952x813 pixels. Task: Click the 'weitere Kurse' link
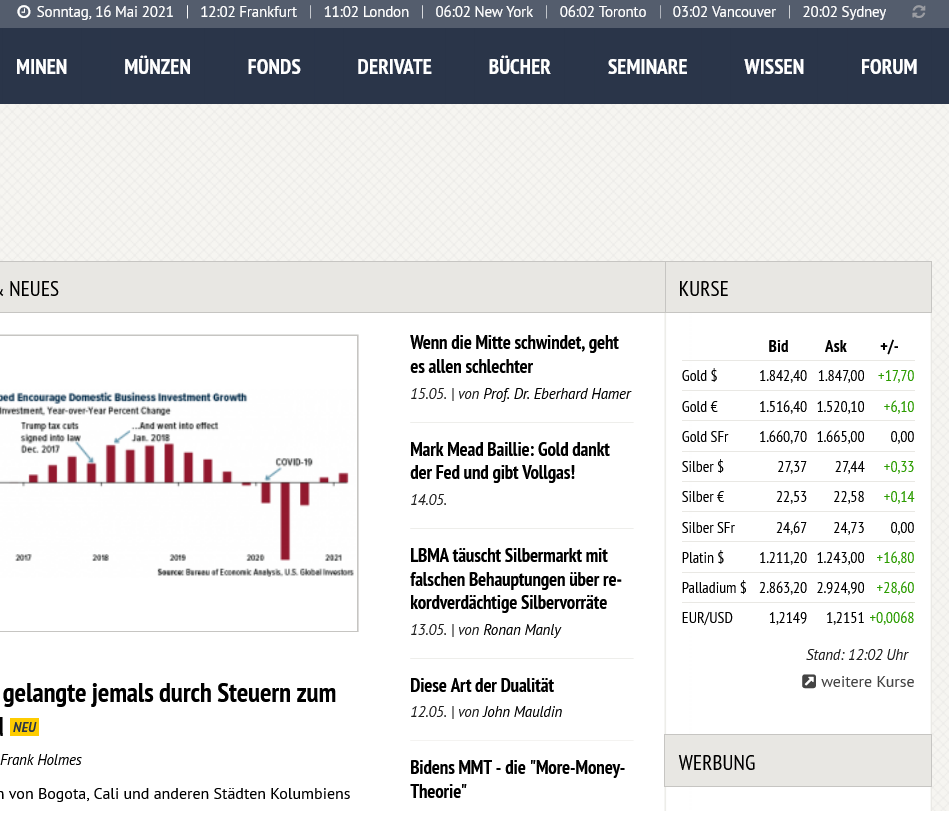pyautogui.click(x=867, y=681)
